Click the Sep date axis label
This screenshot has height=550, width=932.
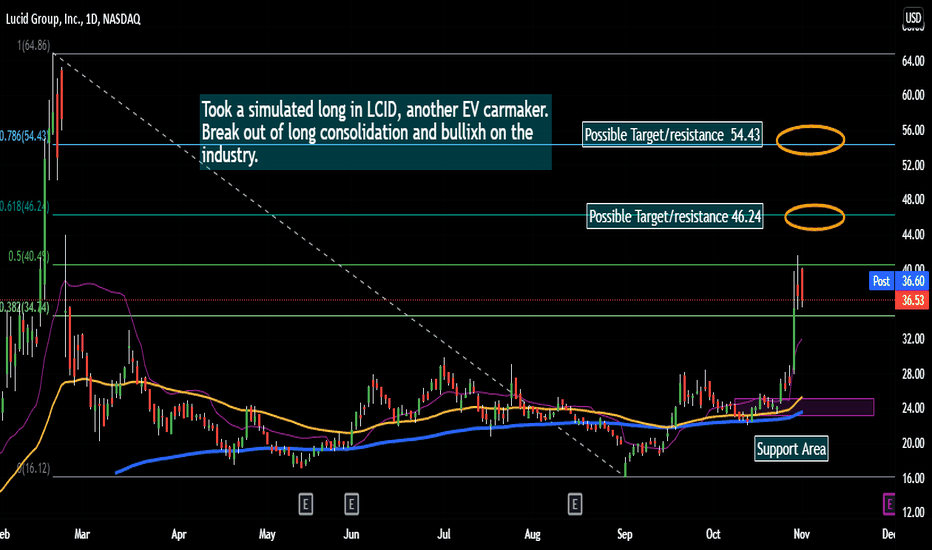pos(625,534)
